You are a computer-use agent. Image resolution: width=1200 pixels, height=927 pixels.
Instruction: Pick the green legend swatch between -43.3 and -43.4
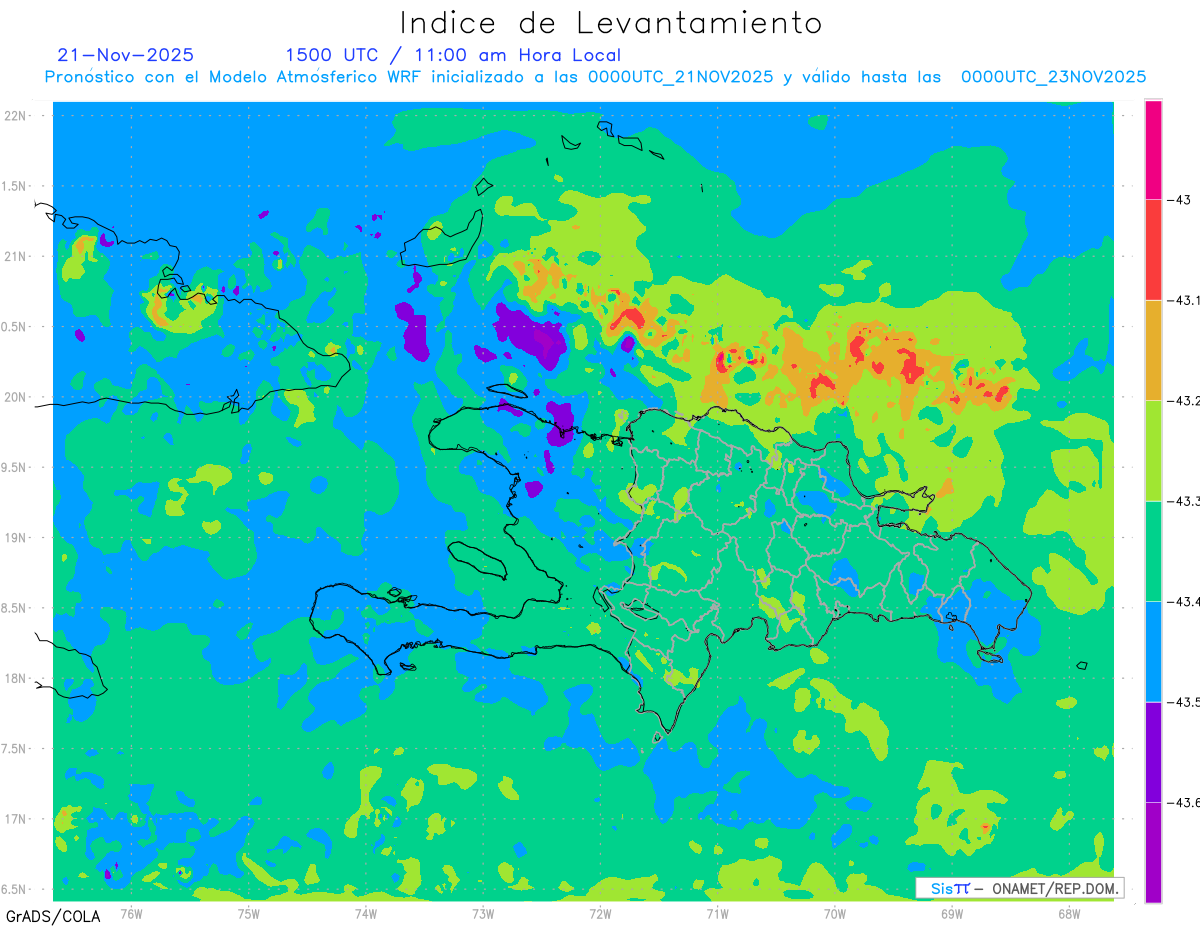1153,551
